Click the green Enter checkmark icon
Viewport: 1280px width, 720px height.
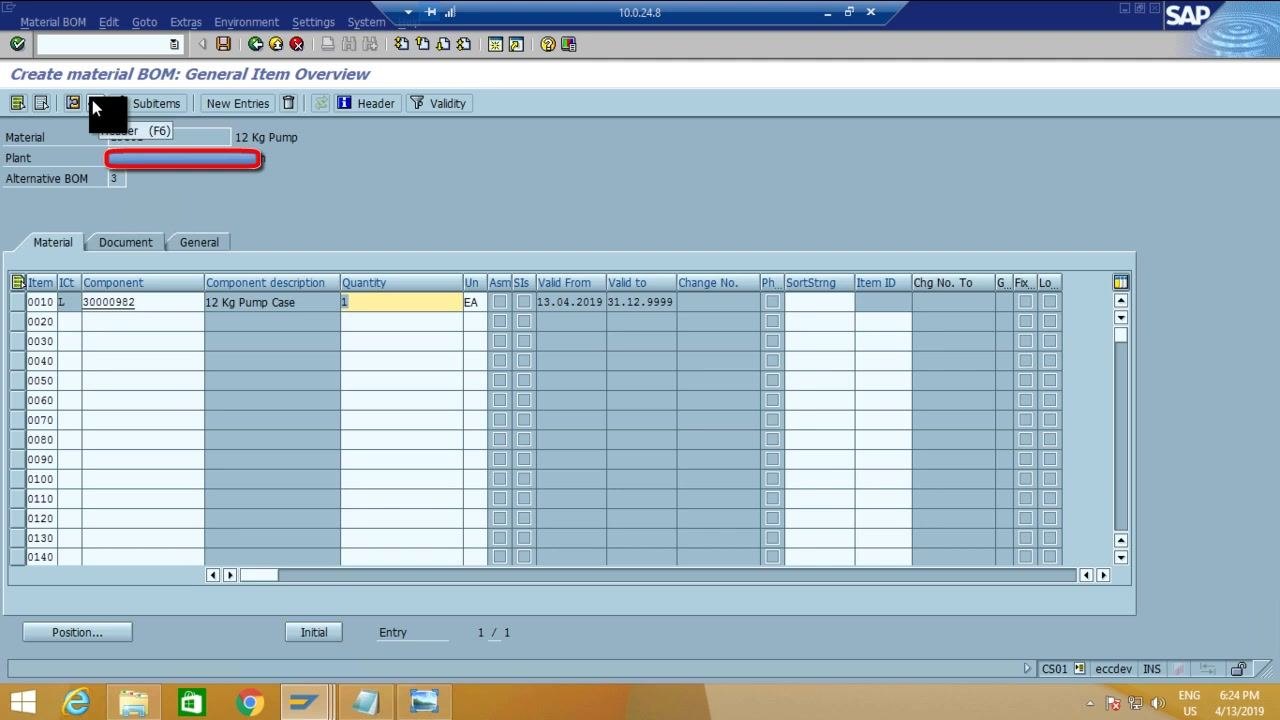point(17,44)
